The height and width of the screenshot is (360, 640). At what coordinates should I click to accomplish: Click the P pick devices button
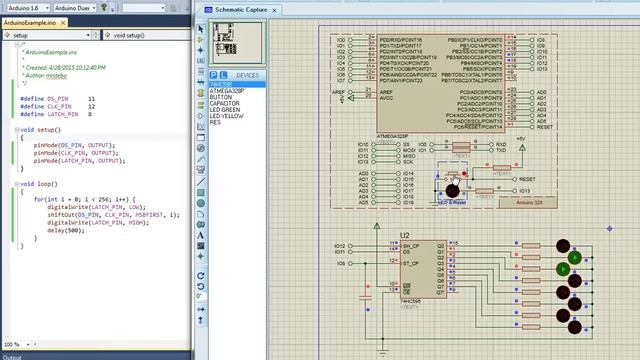click(x=213, y=75)
